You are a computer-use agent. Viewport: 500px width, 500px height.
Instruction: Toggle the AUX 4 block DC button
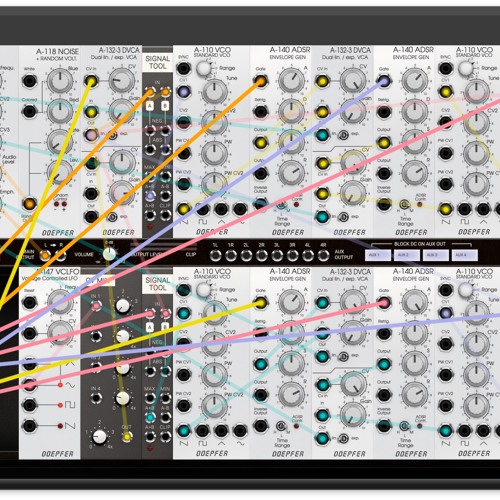coord(465,255)
